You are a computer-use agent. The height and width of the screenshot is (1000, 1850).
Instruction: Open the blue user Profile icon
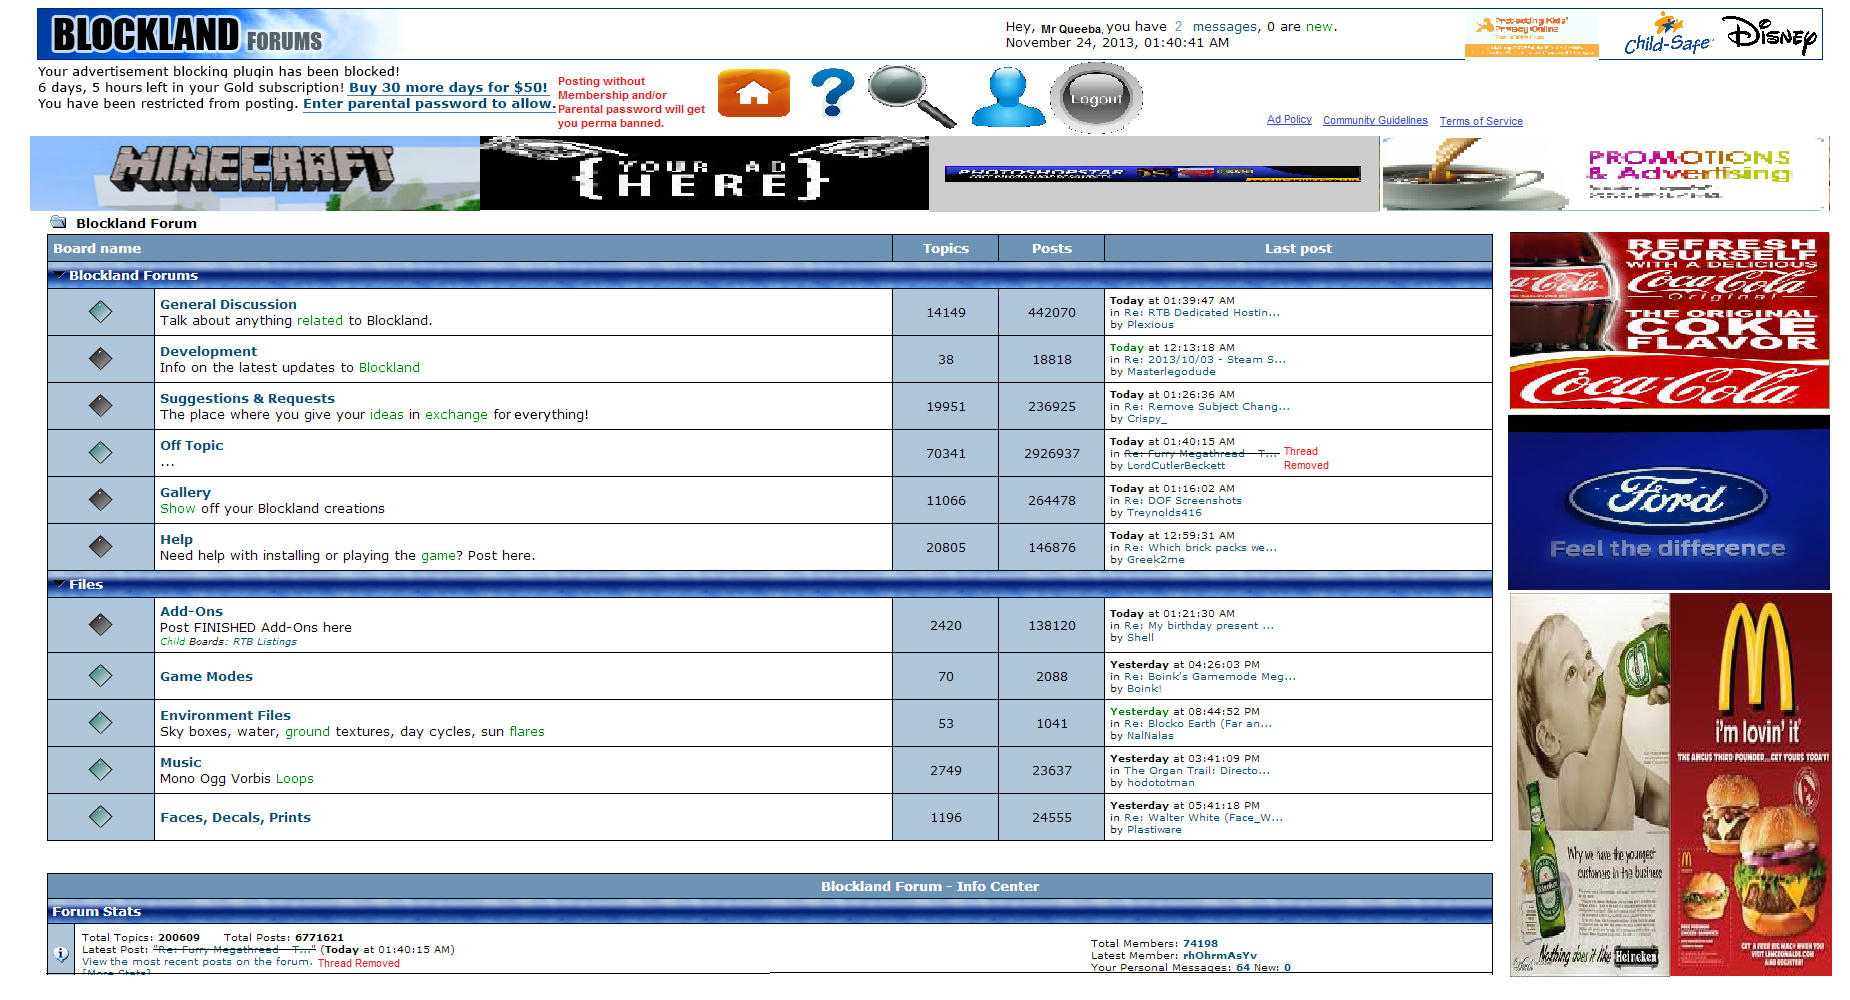click(x=1007, y=97)
